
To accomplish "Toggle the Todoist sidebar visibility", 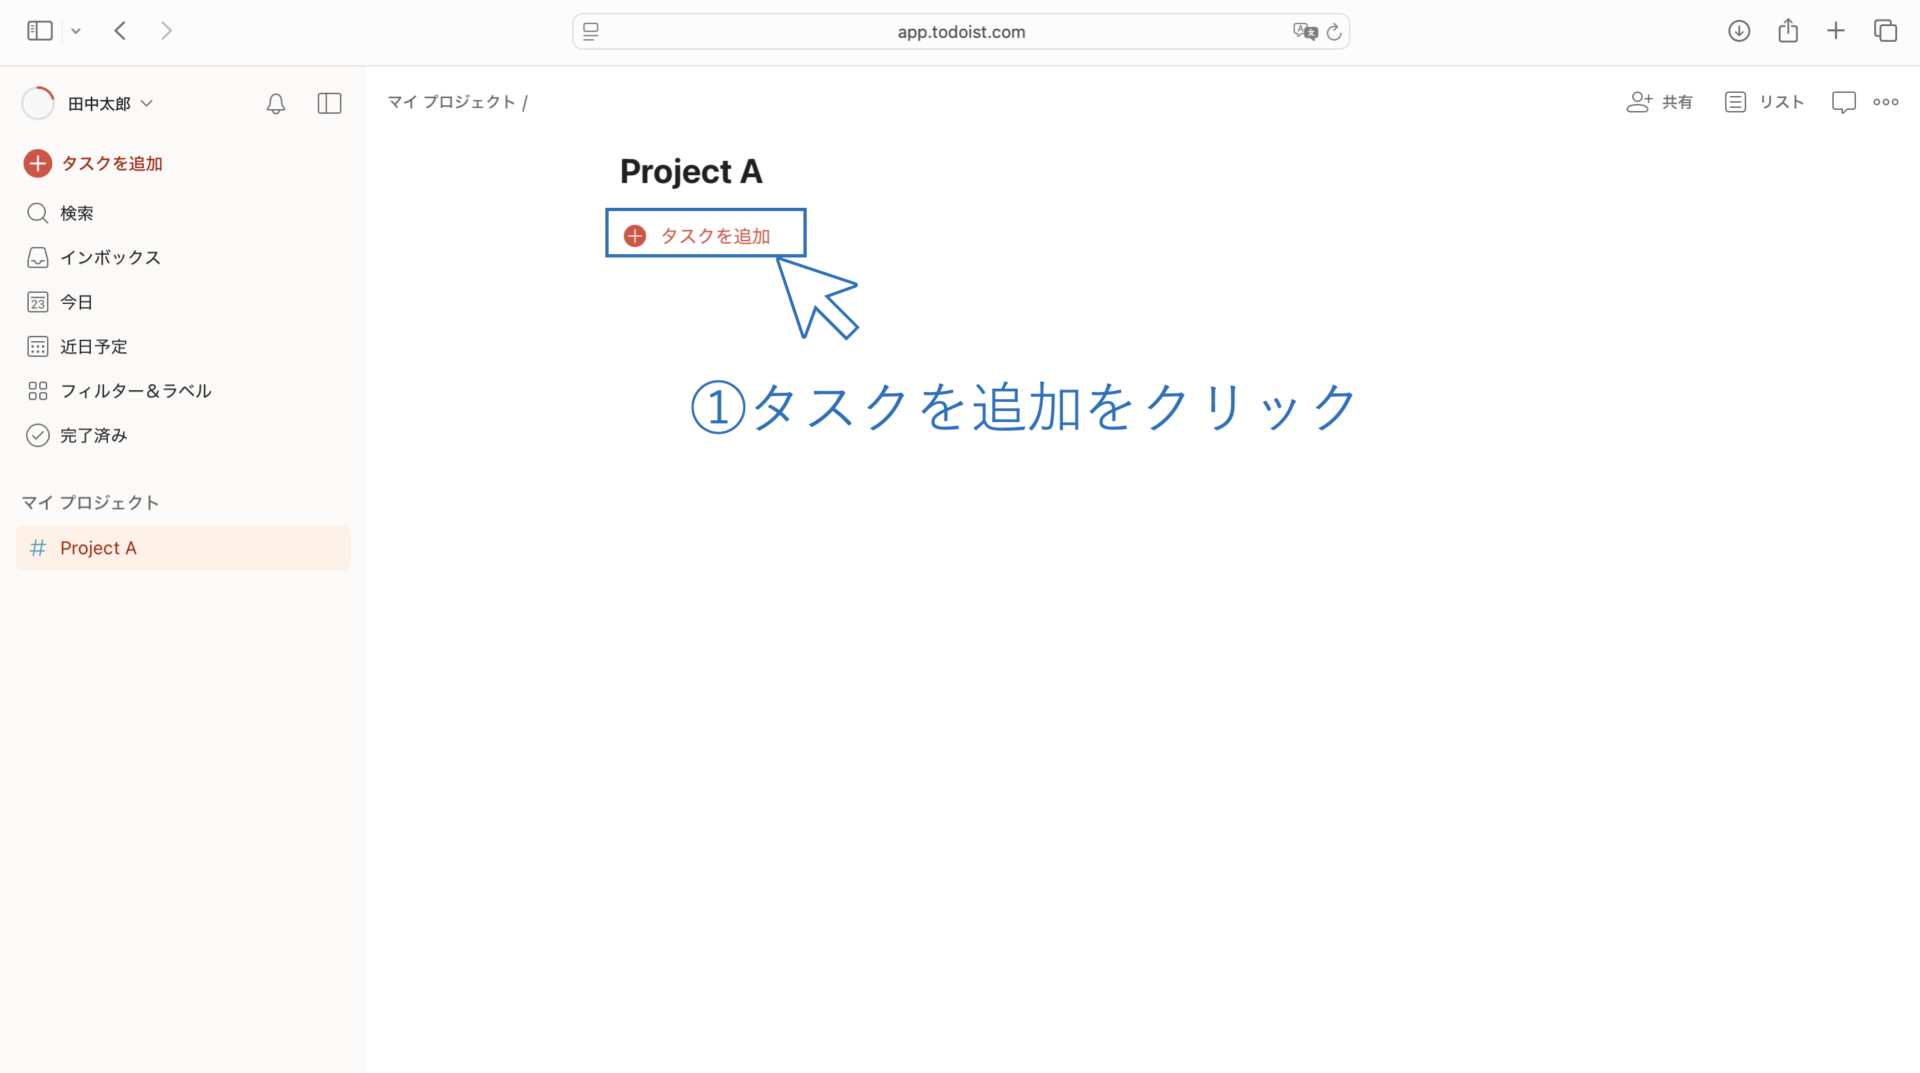I will (x=330, y=103).
